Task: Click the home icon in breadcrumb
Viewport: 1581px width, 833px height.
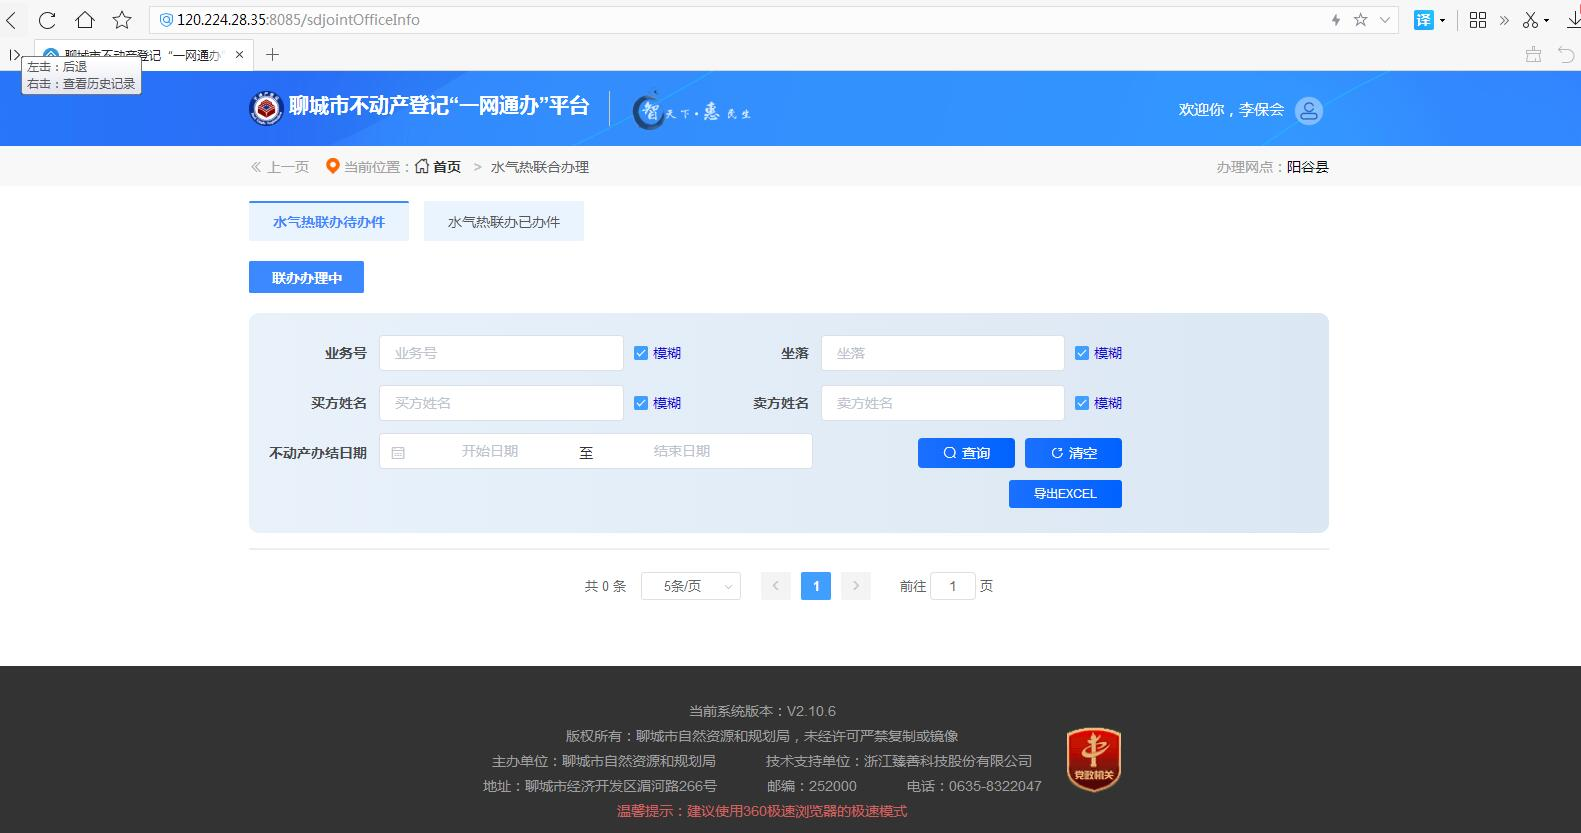Action: point(422,166)
